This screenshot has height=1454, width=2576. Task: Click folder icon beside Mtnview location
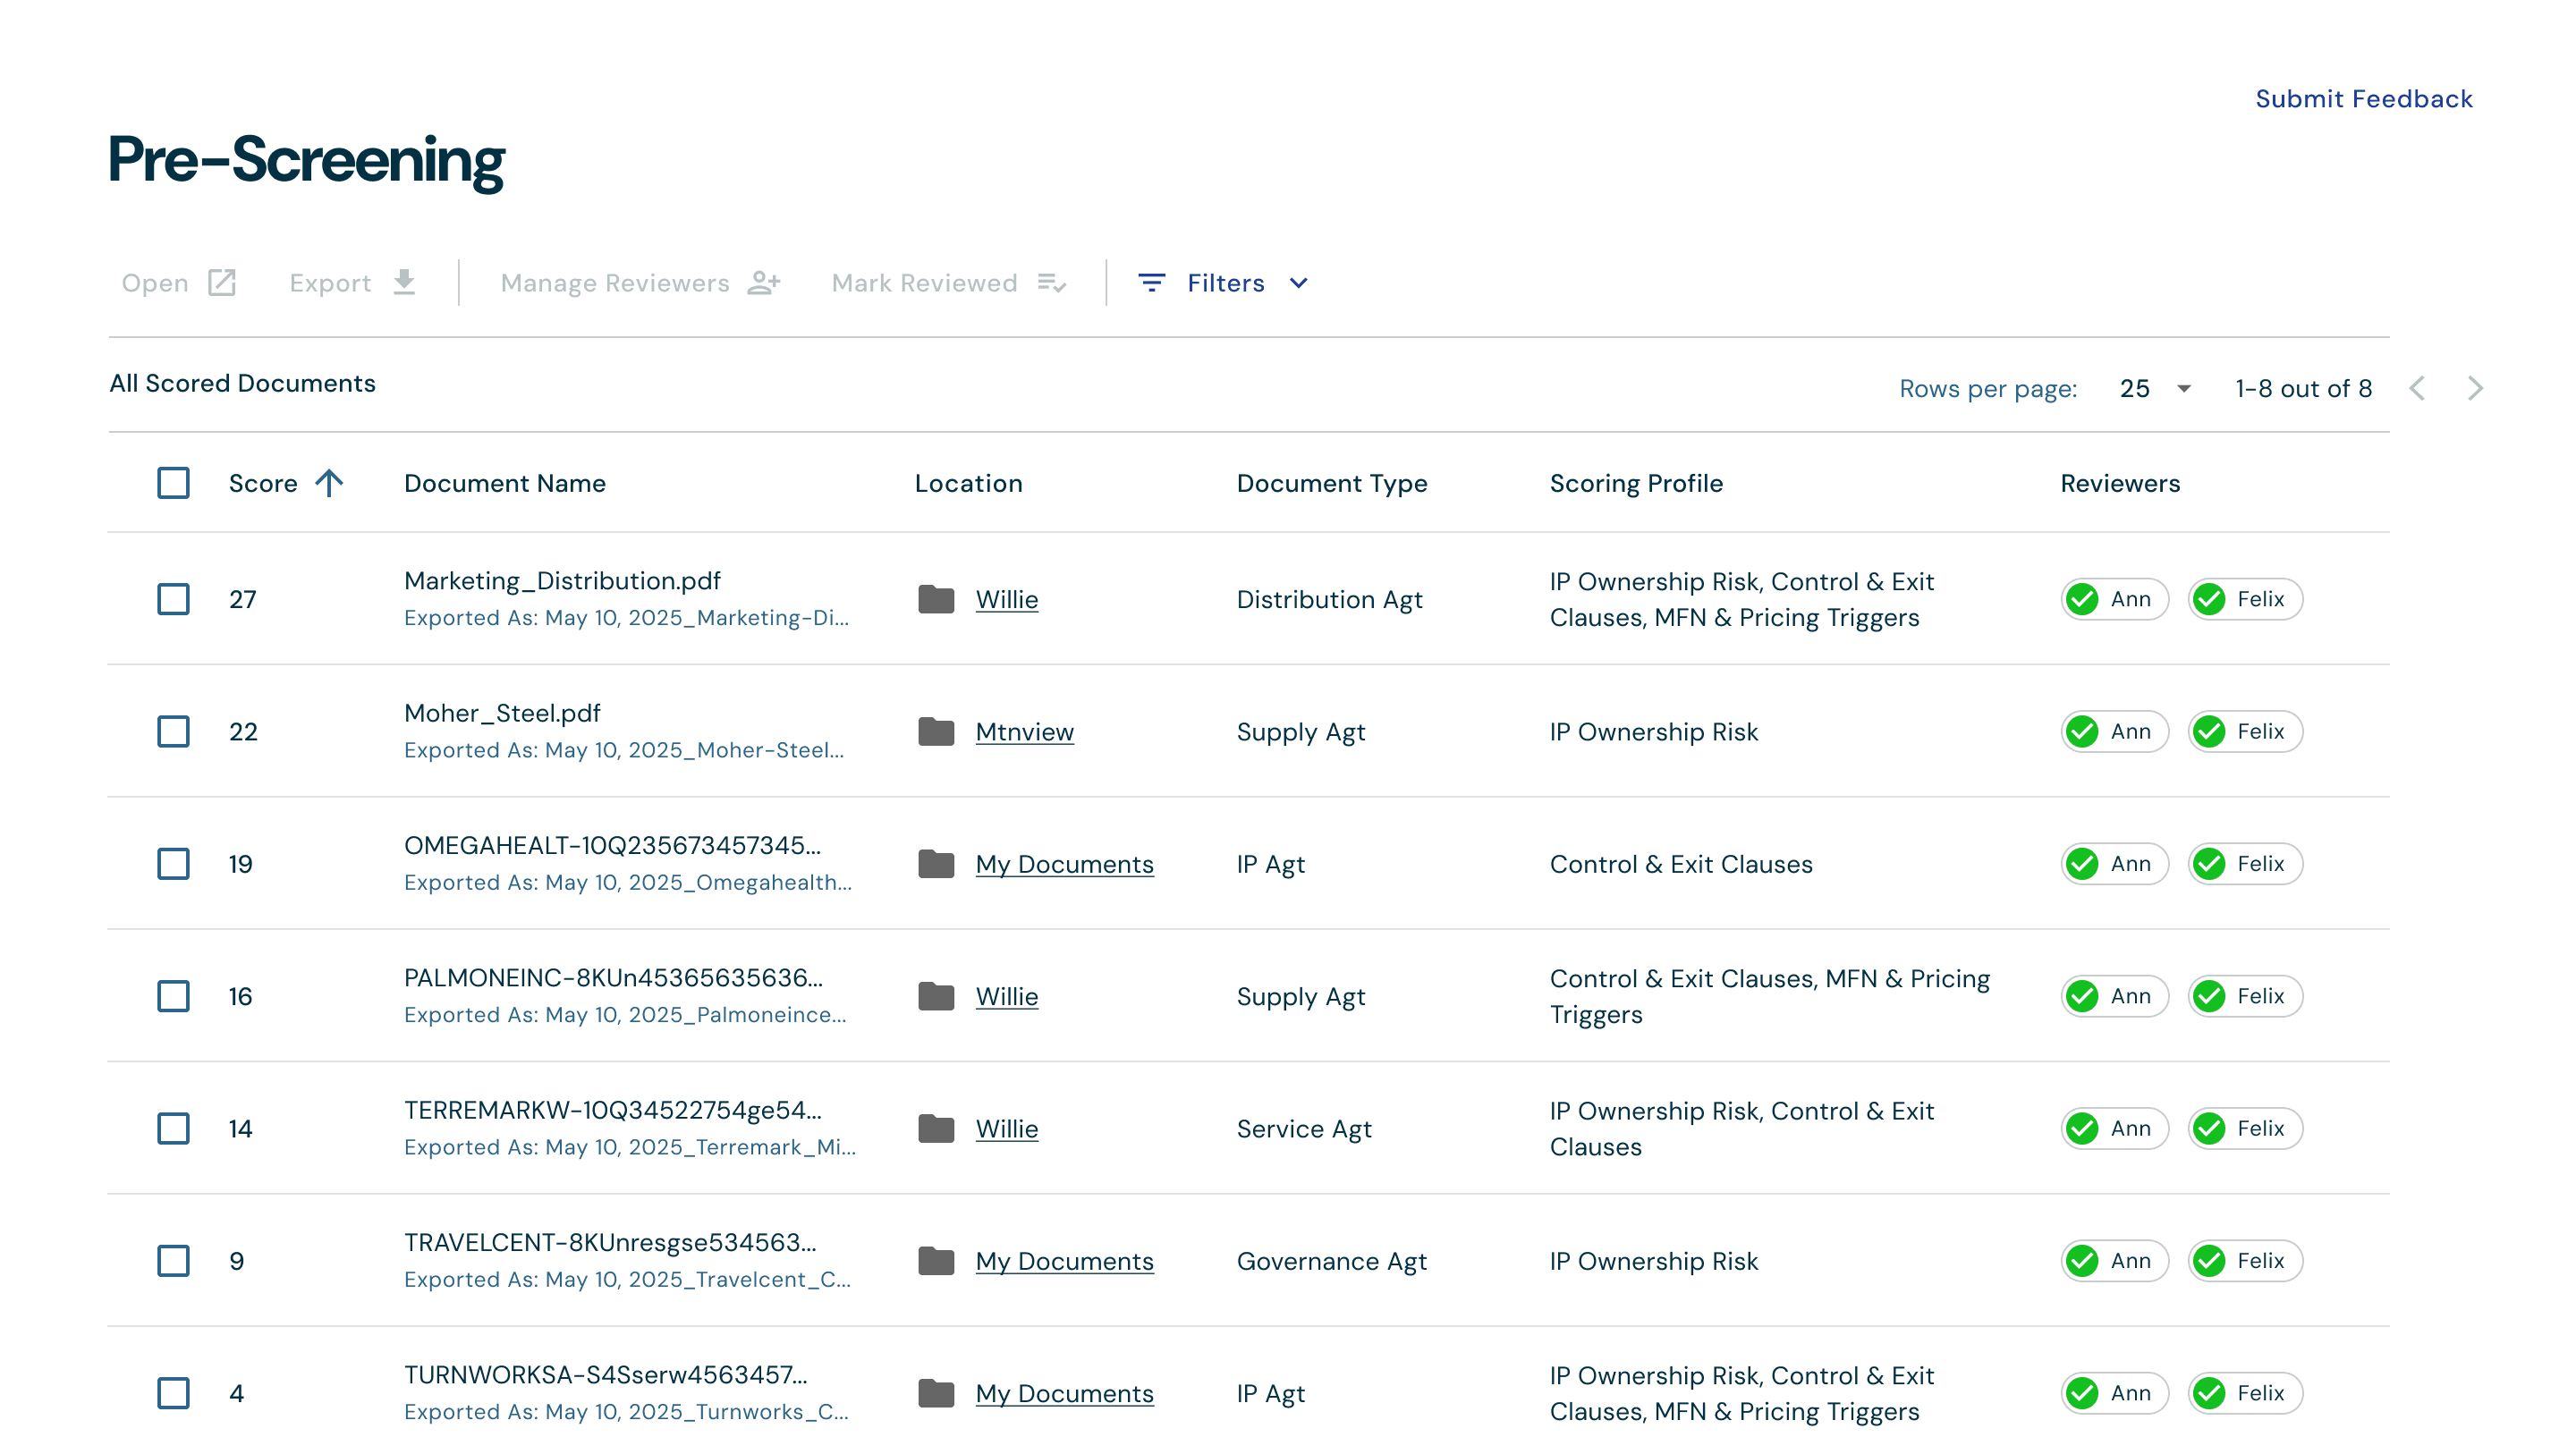936,731
